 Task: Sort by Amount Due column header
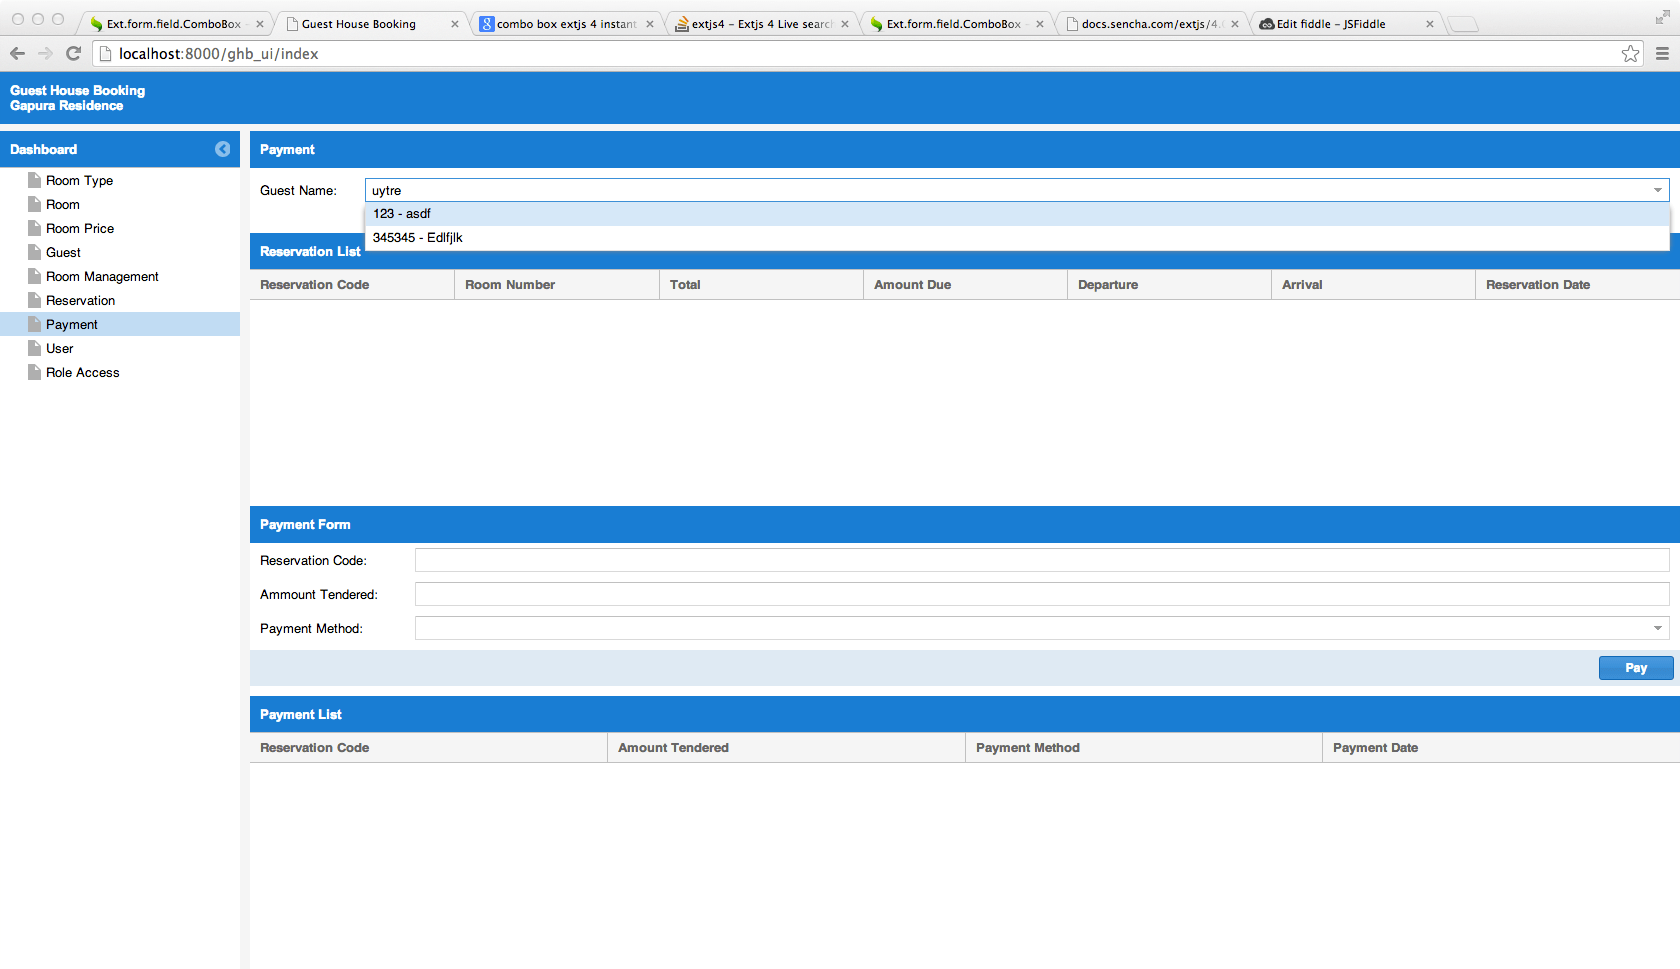965,284
